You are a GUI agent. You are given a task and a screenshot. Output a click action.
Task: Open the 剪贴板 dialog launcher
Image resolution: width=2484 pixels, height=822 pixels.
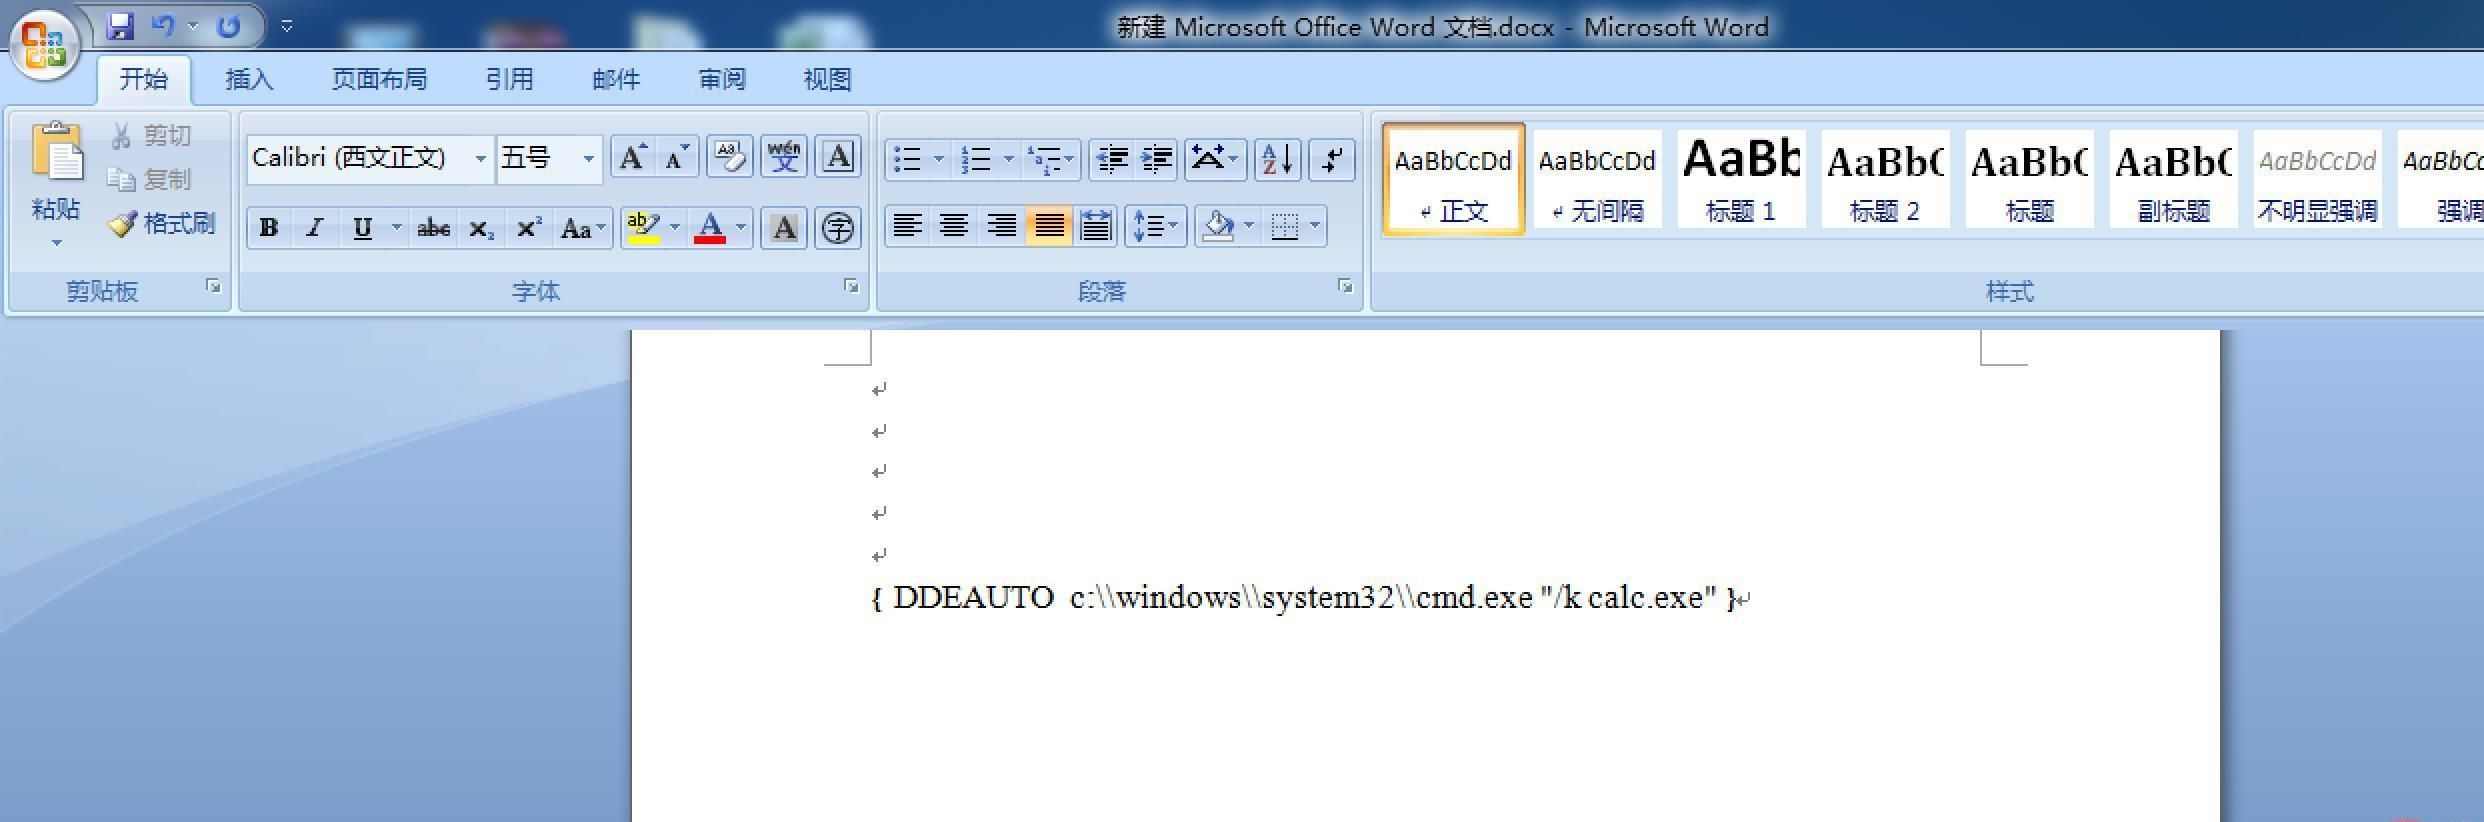coord(213,287)
